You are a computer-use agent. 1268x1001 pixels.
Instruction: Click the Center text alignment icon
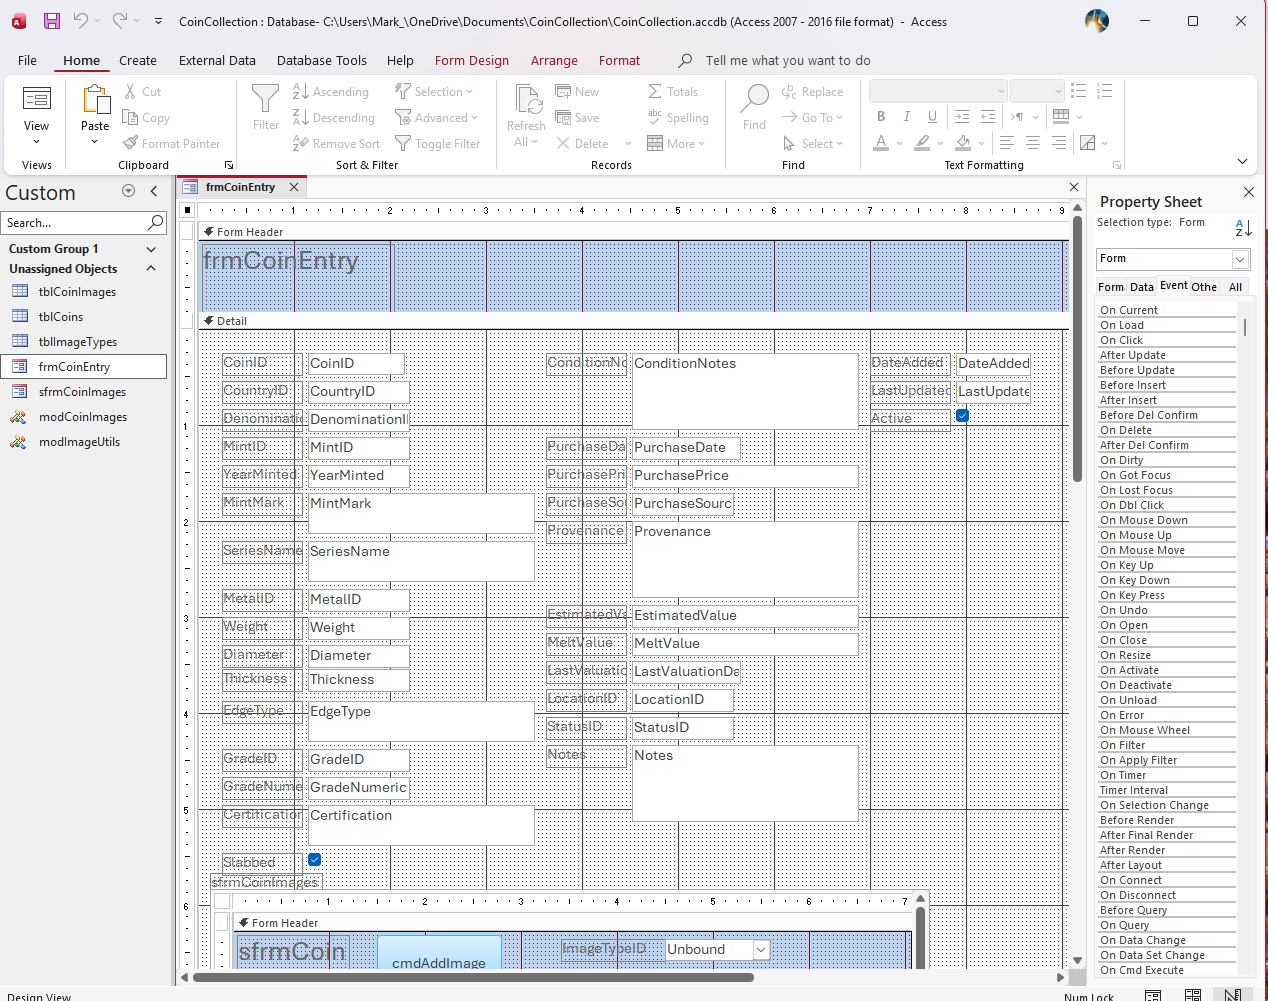pos(1033,143)
